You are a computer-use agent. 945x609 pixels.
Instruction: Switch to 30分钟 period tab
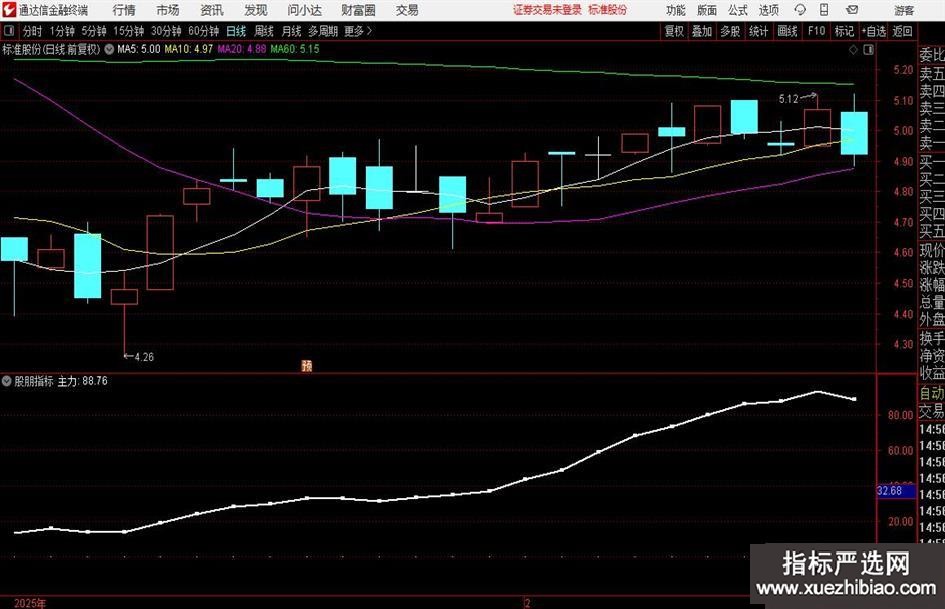click(166, 31)
